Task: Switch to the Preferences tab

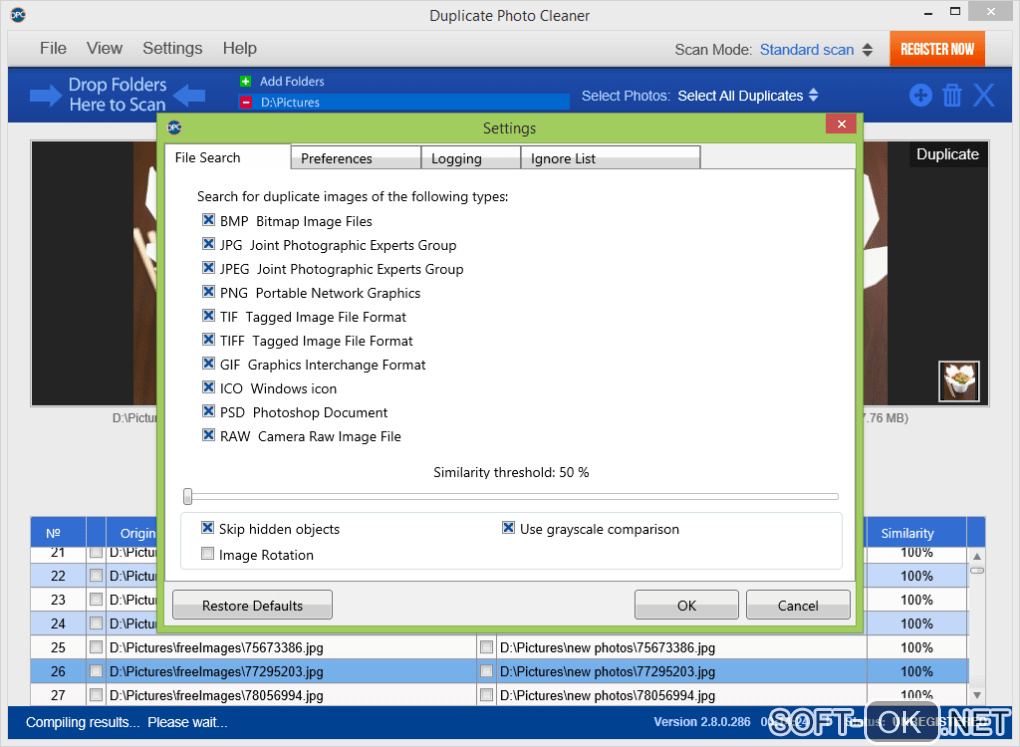Action: (356, 159)
